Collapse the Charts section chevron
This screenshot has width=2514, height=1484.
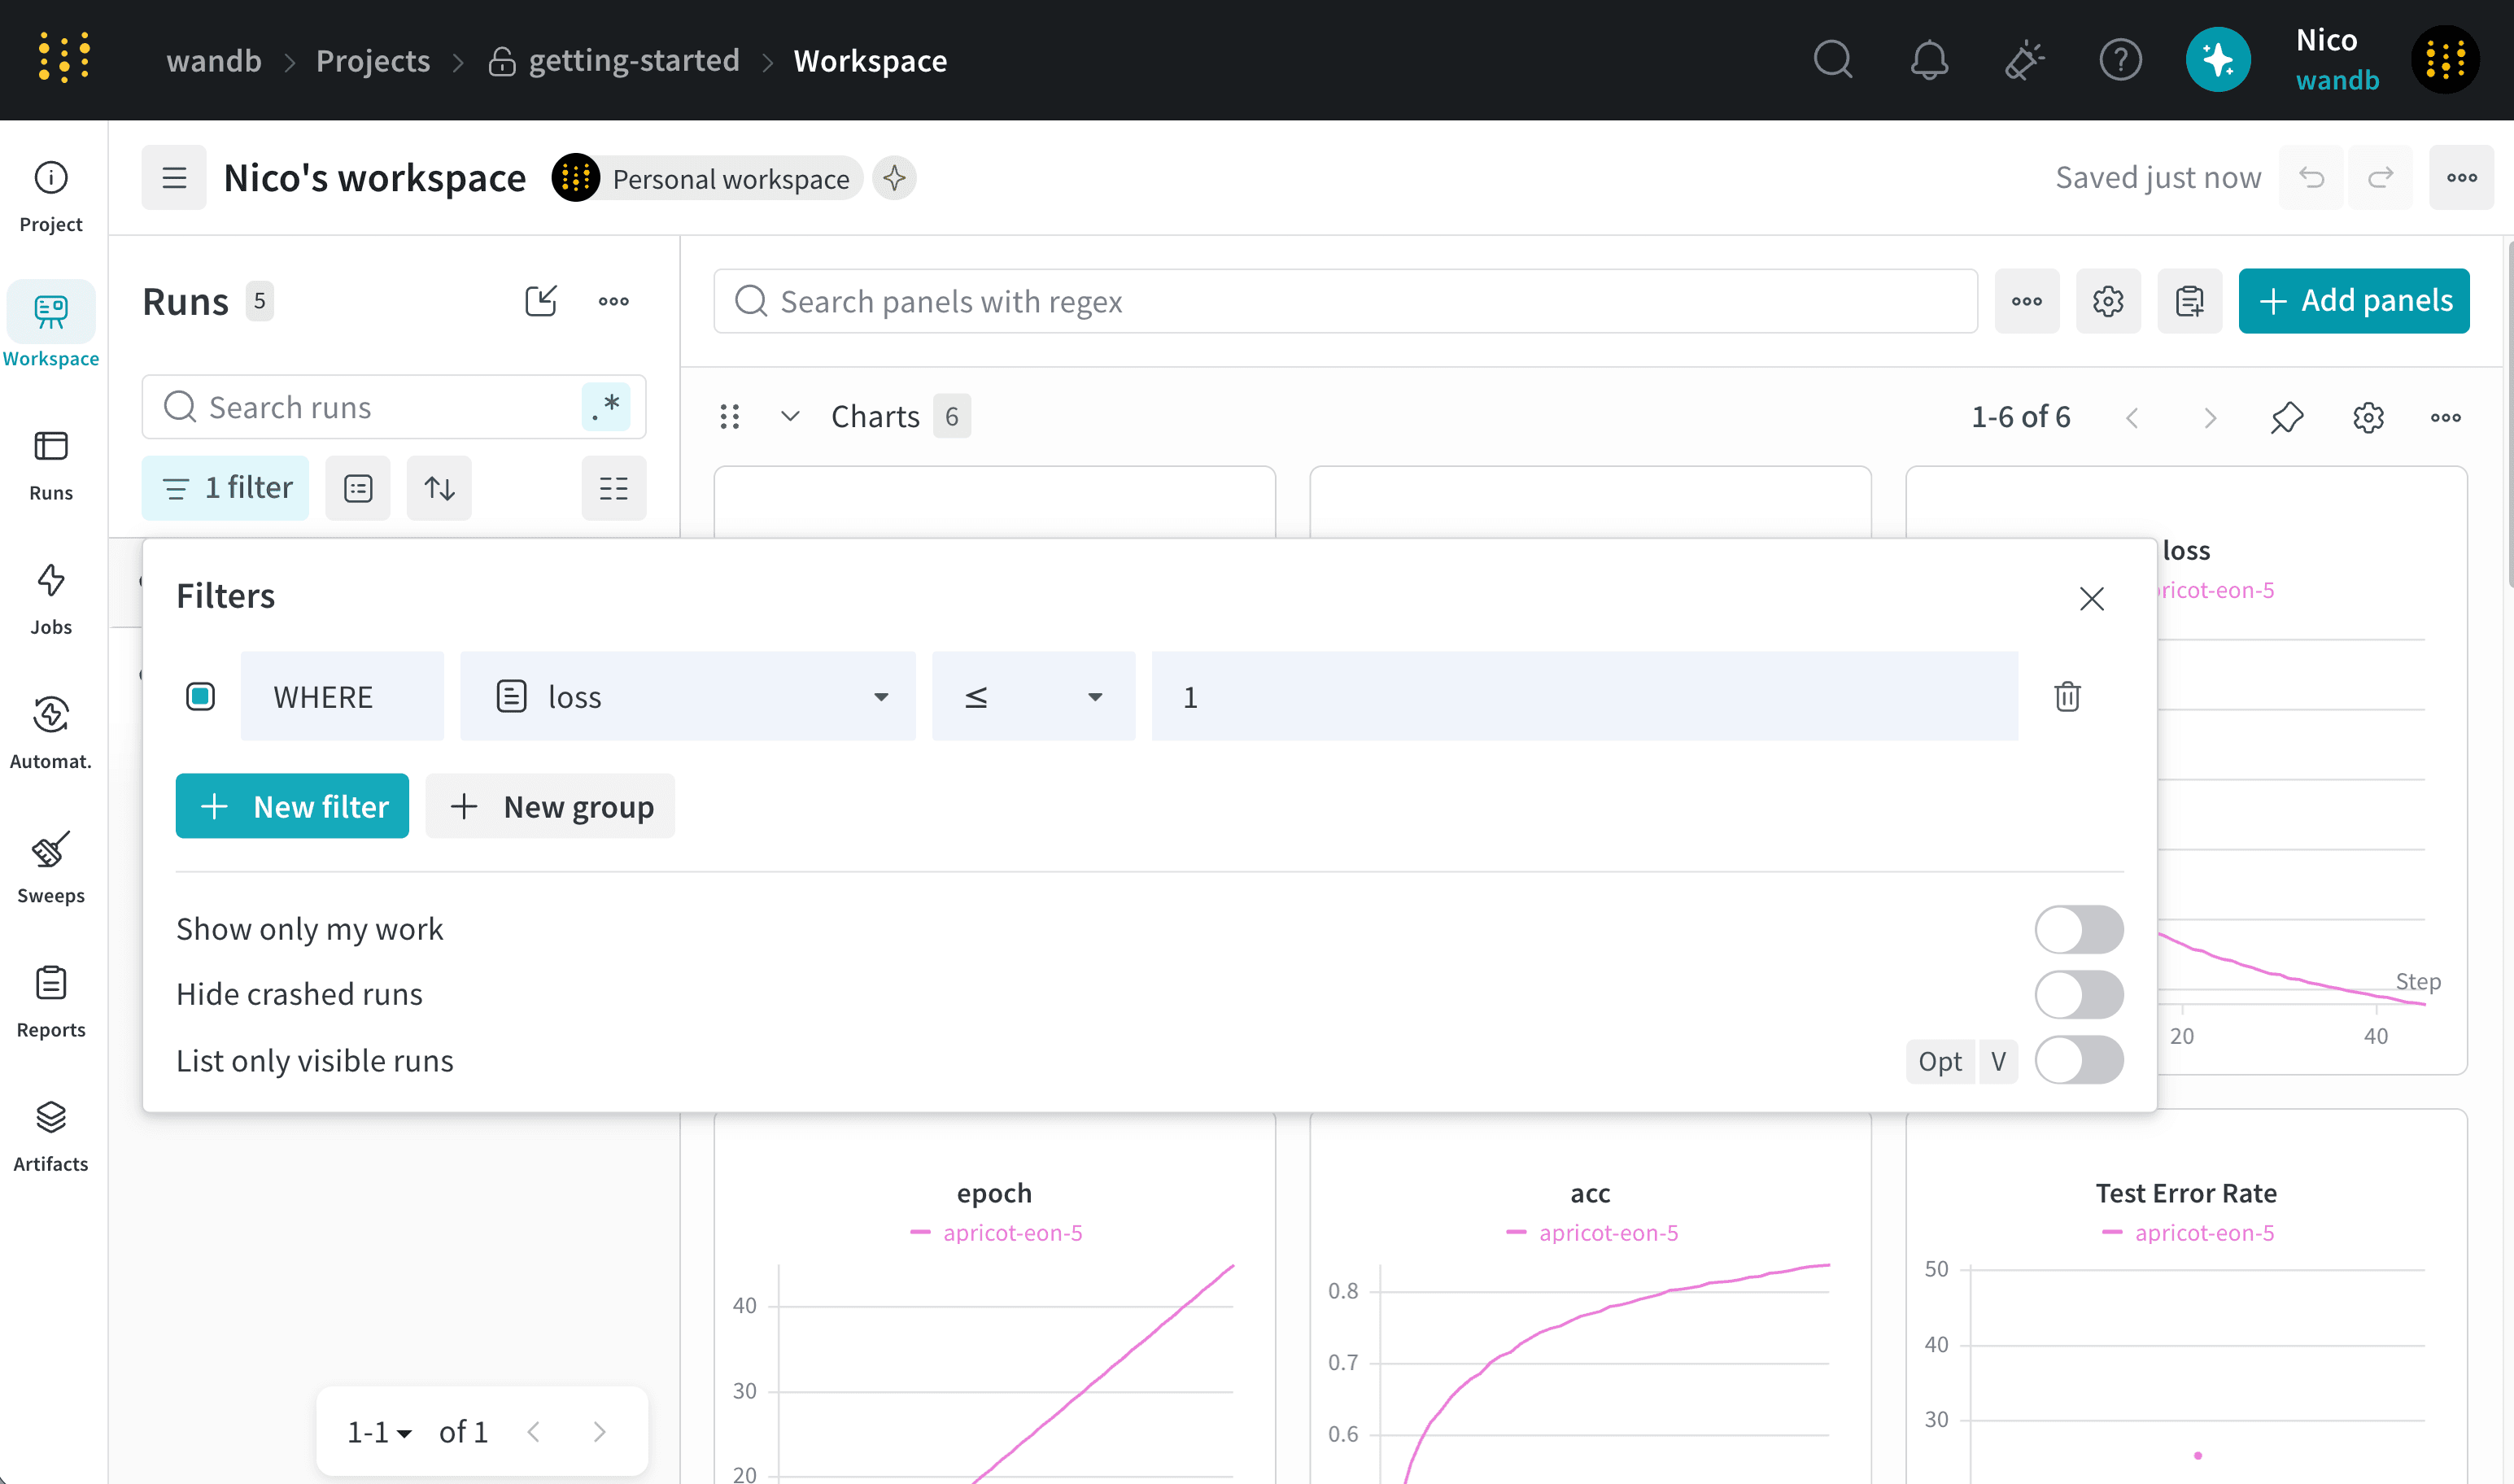(x=790, y=416)
